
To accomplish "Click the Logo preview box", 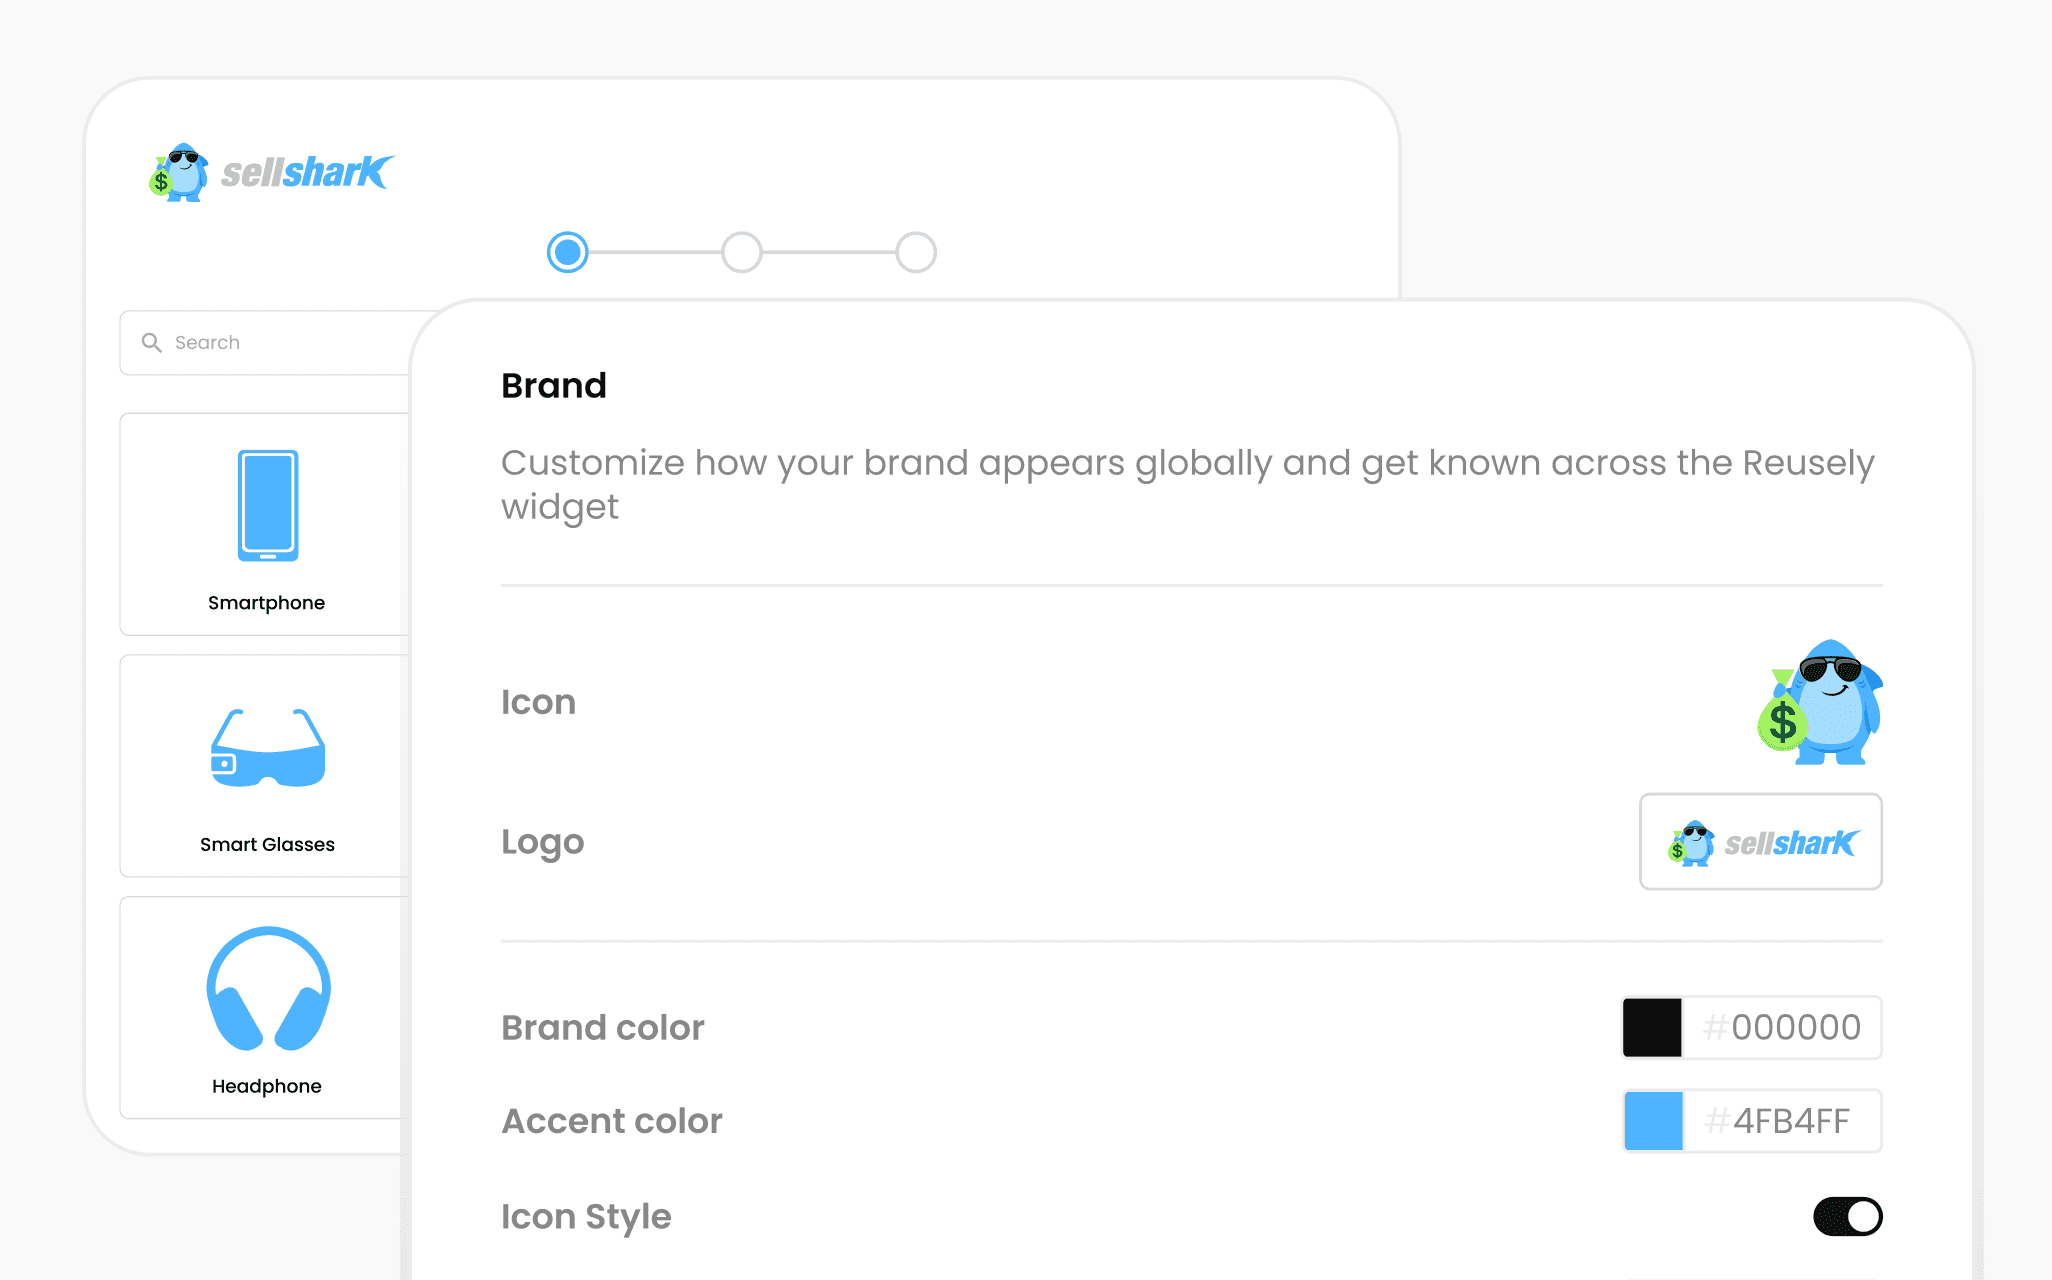I will tap(1761, 842).
